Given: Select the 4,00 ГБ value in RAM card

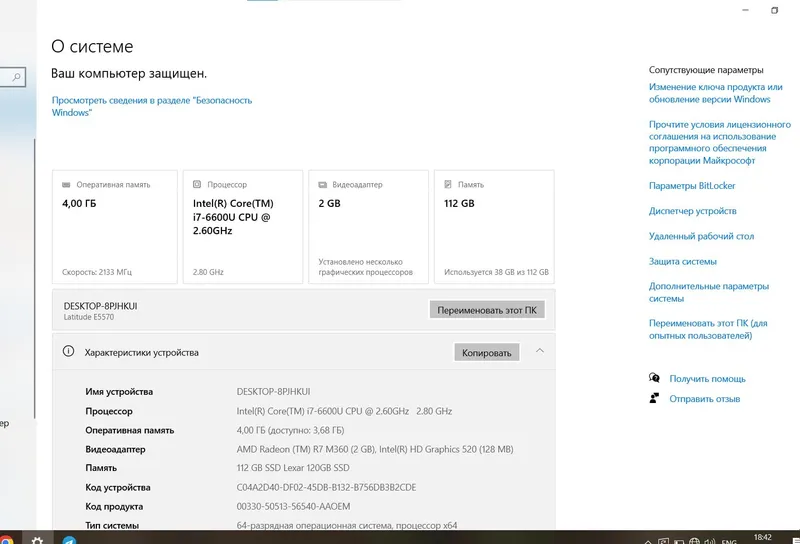Looking at the screenshot, I should [79, 203].
